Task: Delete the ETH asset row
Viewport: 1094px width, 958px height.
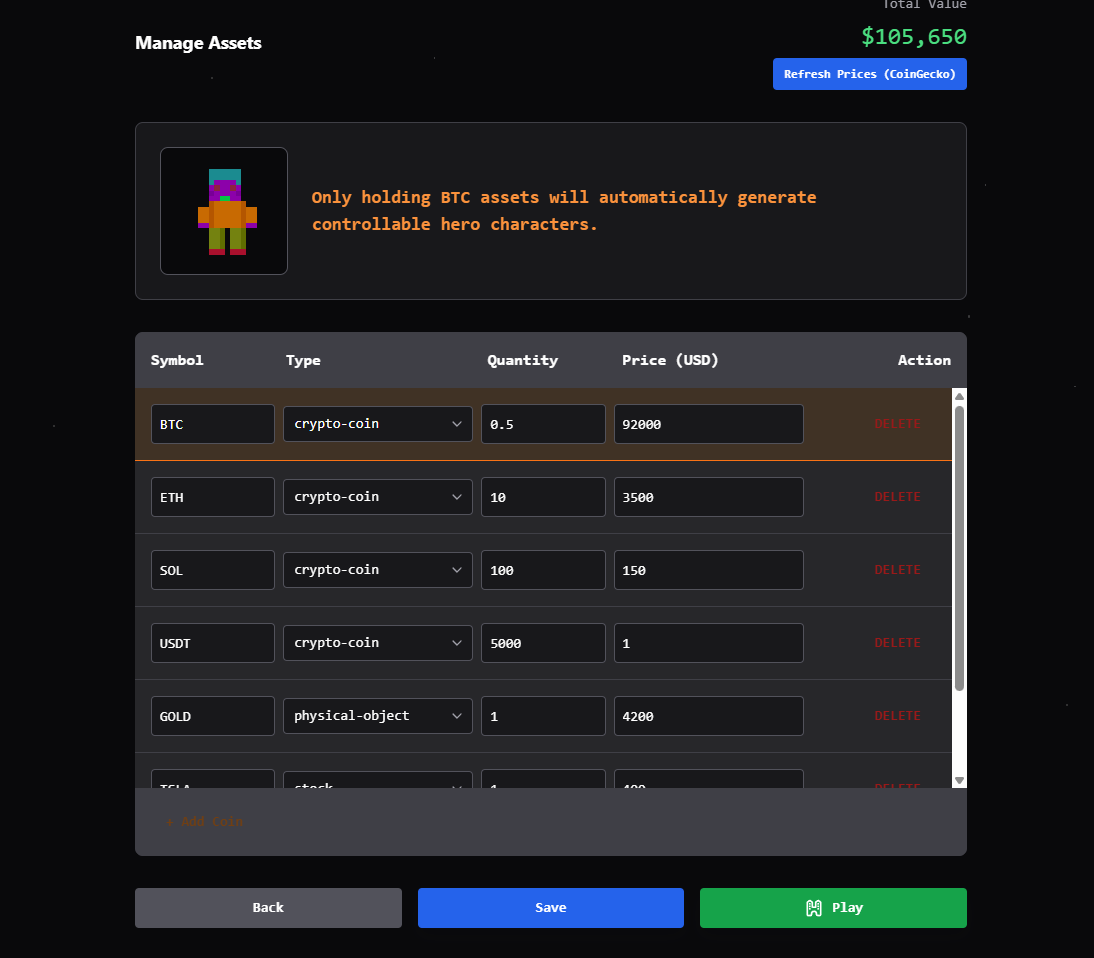Action: [x=897, y=496]
